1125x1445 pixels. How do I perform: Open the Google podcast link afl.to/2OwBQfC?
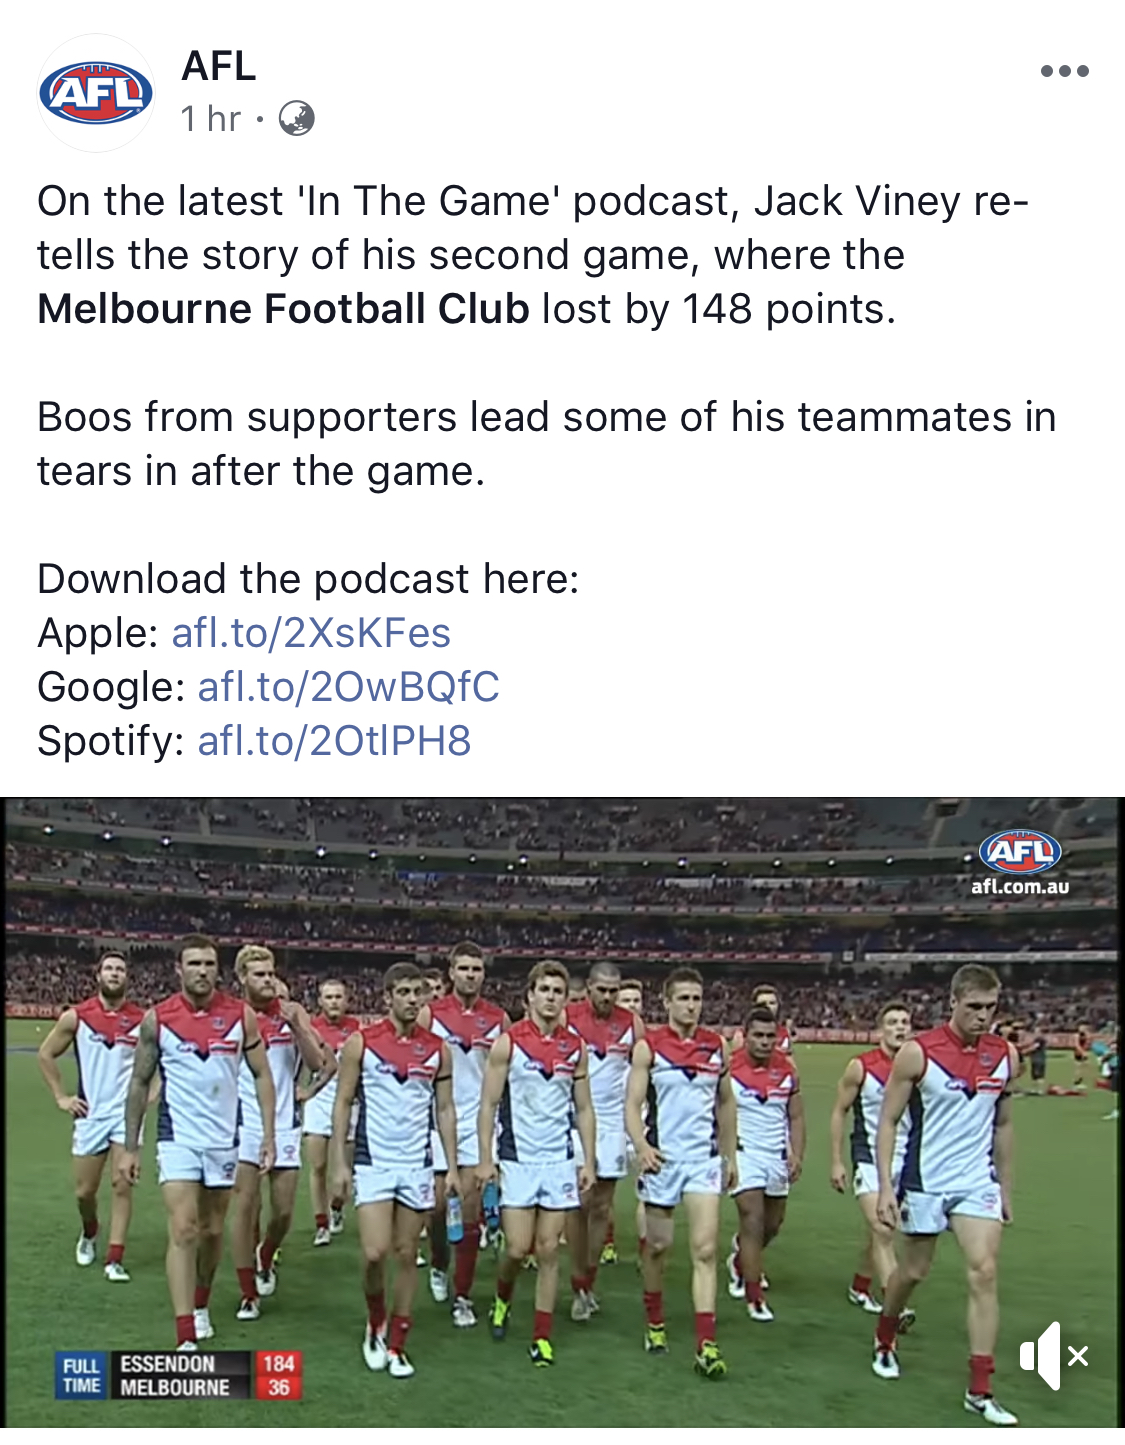[x=348, y=687]
